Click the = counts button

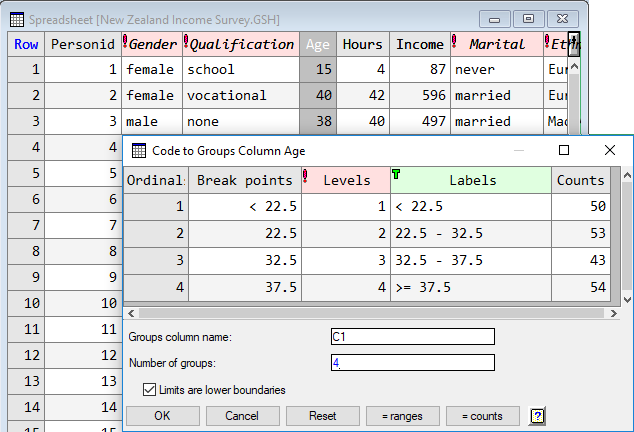pos(481,416)
